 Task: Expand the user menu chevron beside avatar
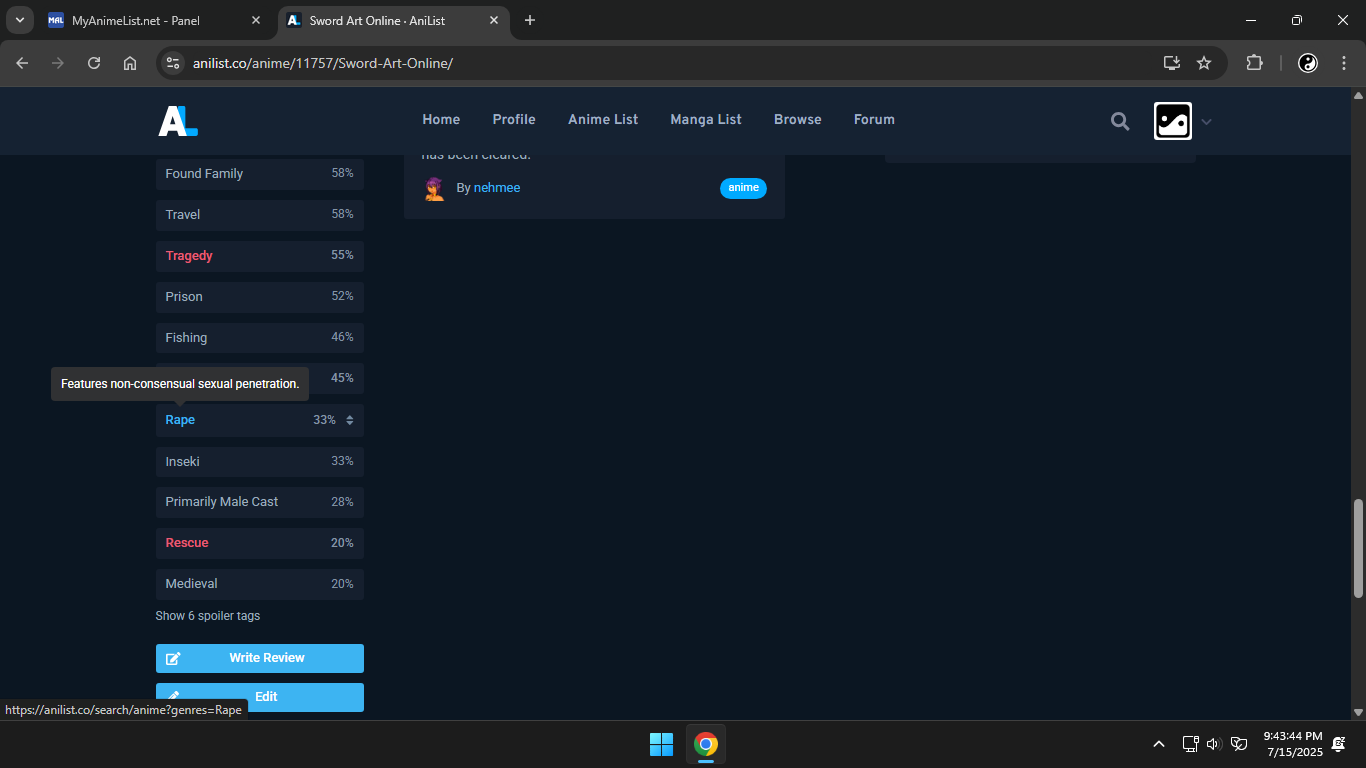point(1206,122)
